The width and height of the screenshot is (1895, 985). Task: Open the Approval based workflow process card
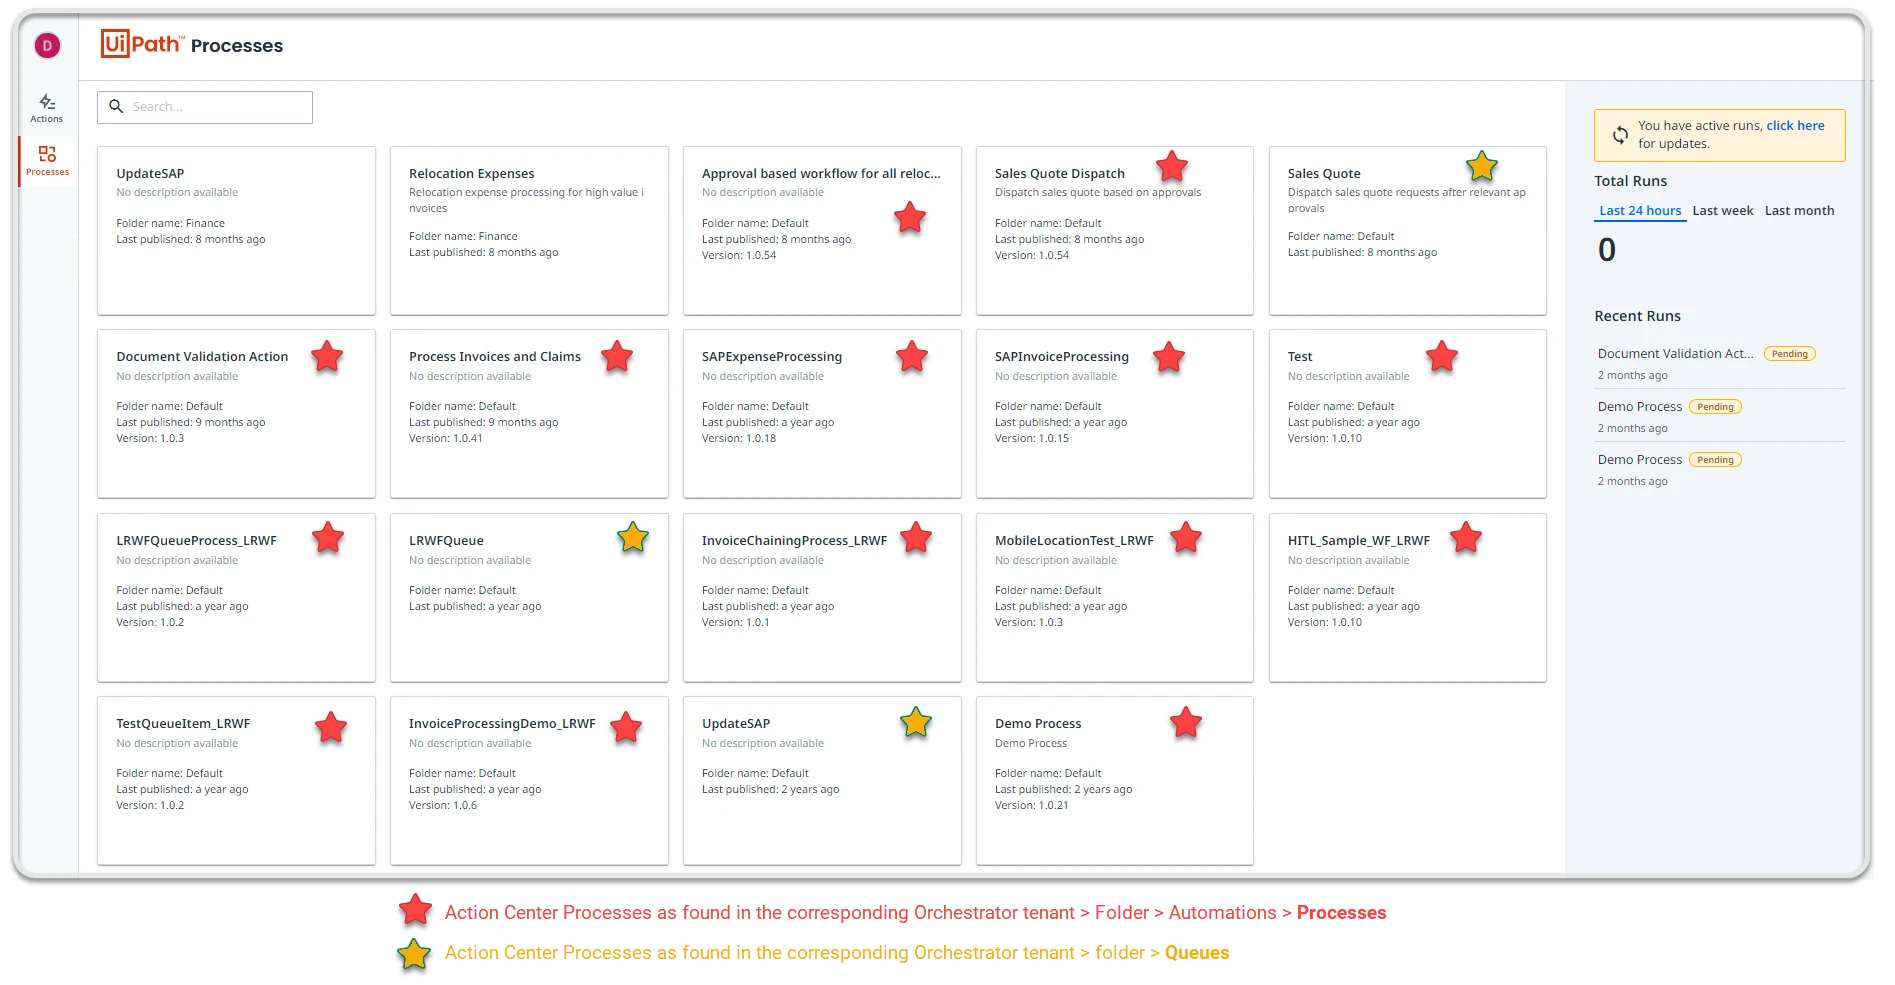pos(822,231)
